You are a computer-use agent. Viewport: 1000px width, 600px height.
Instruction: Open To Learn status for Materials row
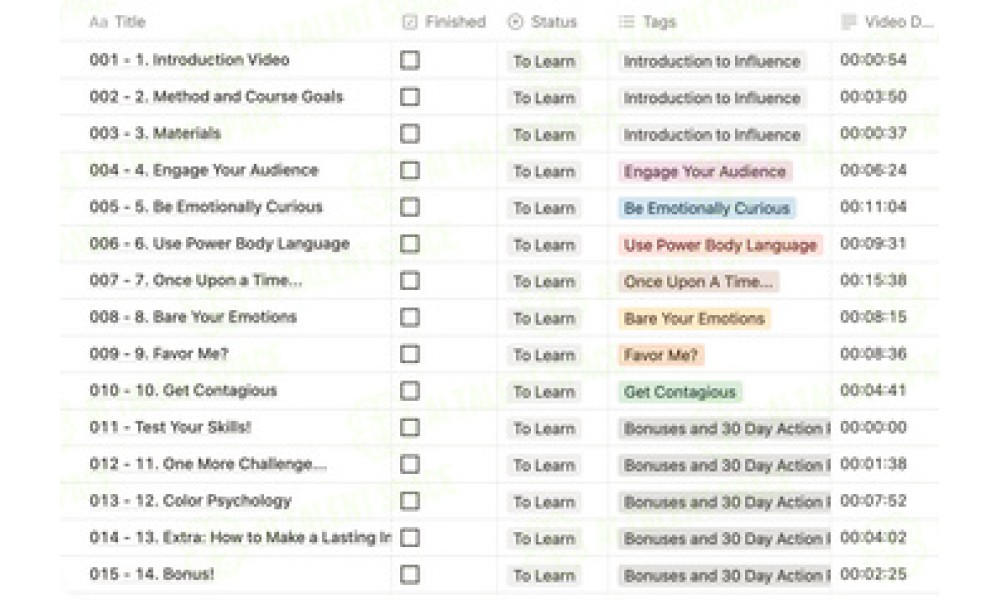pyautogui.click(x=544, y=135)
